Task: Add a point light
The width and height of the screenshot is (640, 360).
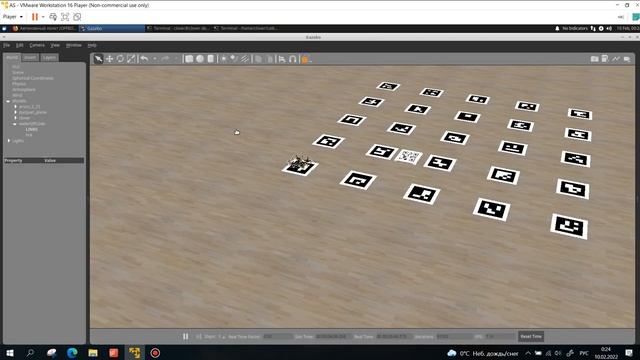Action: [x=223, y=59]
